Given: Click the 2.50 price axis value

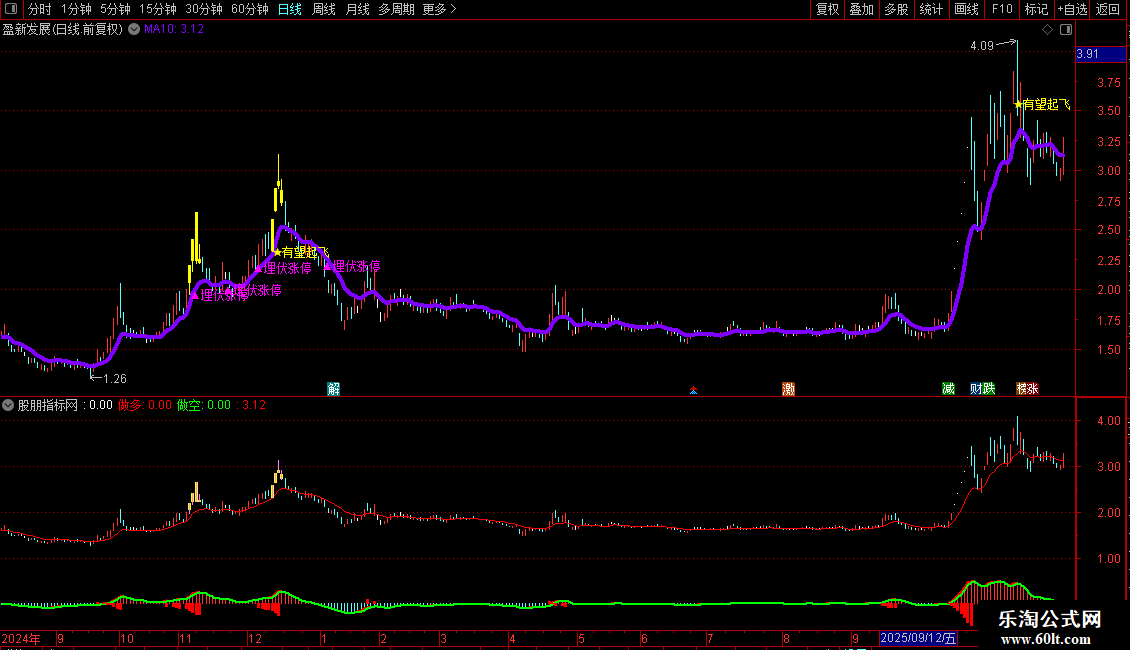Looking at the screenshot, I should (1108, 230).
